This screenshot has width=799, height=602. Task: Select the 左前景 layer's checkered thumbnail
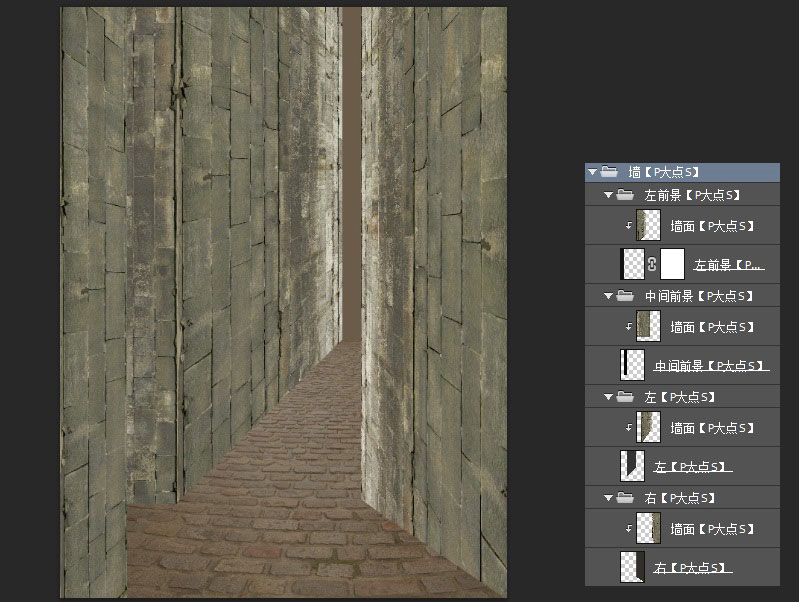point(632,264)
